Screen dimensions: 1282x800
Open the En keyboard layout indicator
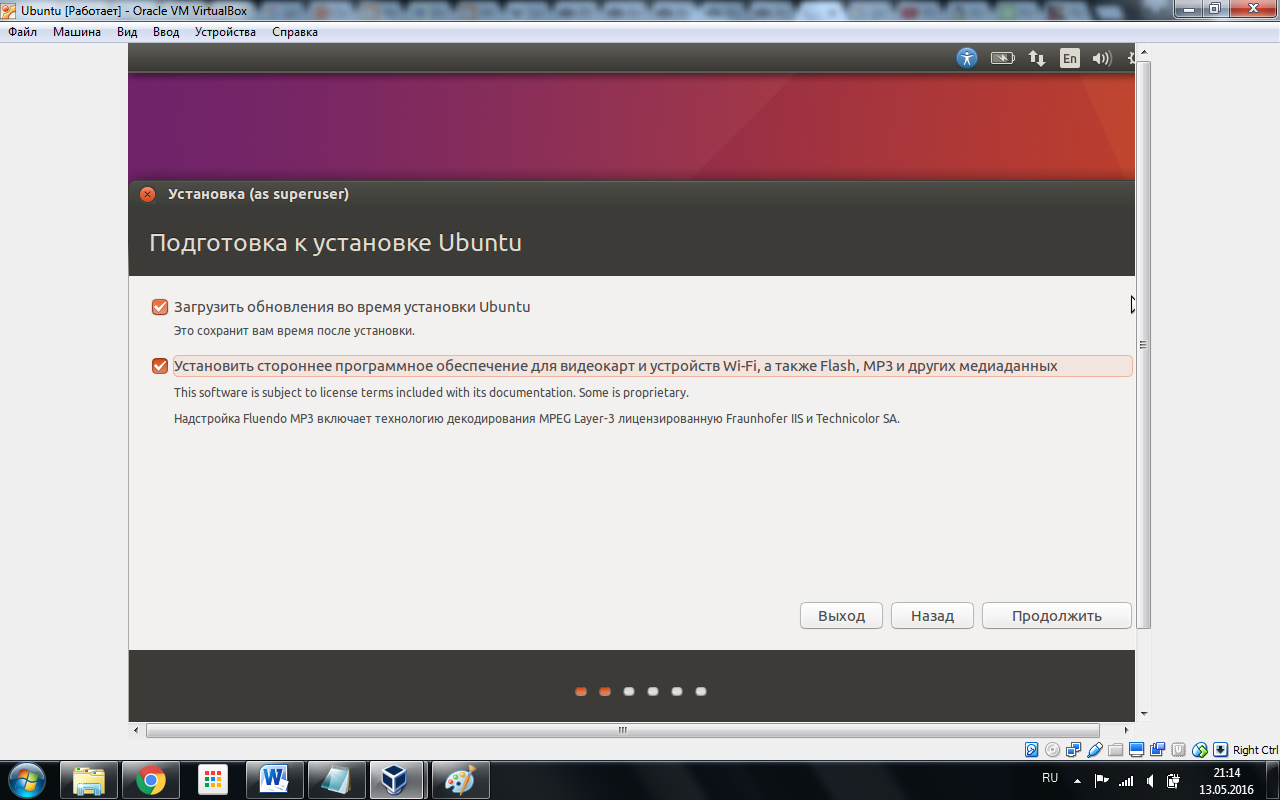pos(1070,58)
